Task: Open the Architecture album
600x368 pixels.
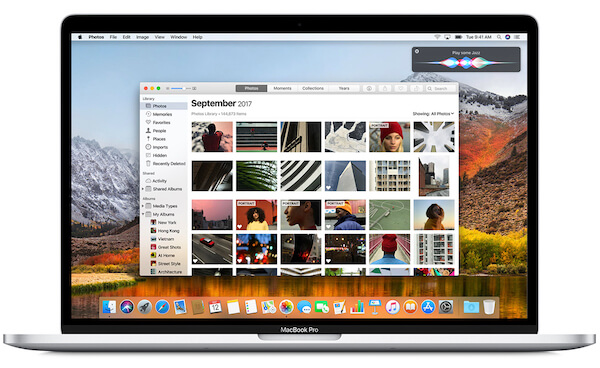Action: pos(166,272)
